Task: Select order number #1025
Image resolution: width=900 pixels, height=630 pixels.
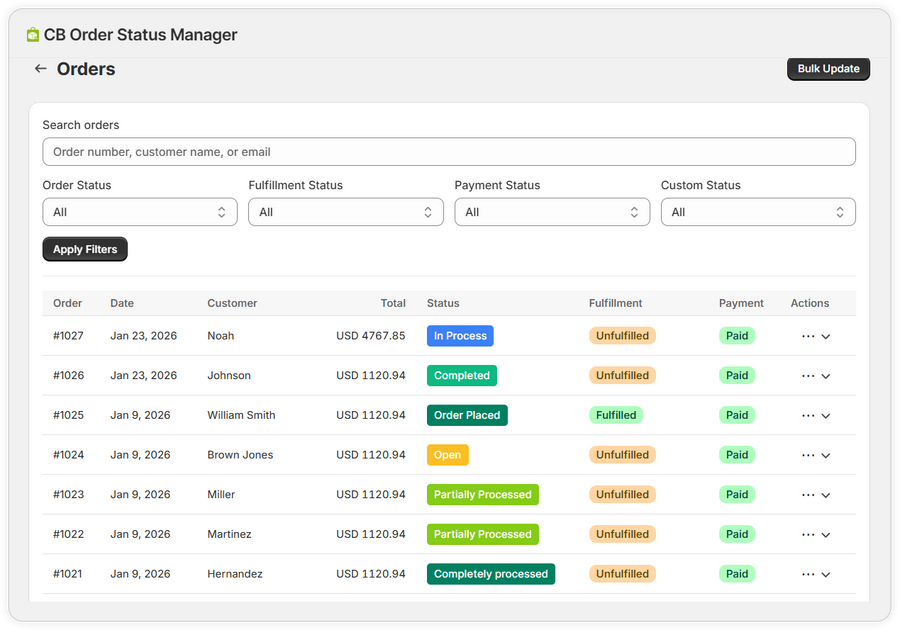Action: (x=68, y=415)
